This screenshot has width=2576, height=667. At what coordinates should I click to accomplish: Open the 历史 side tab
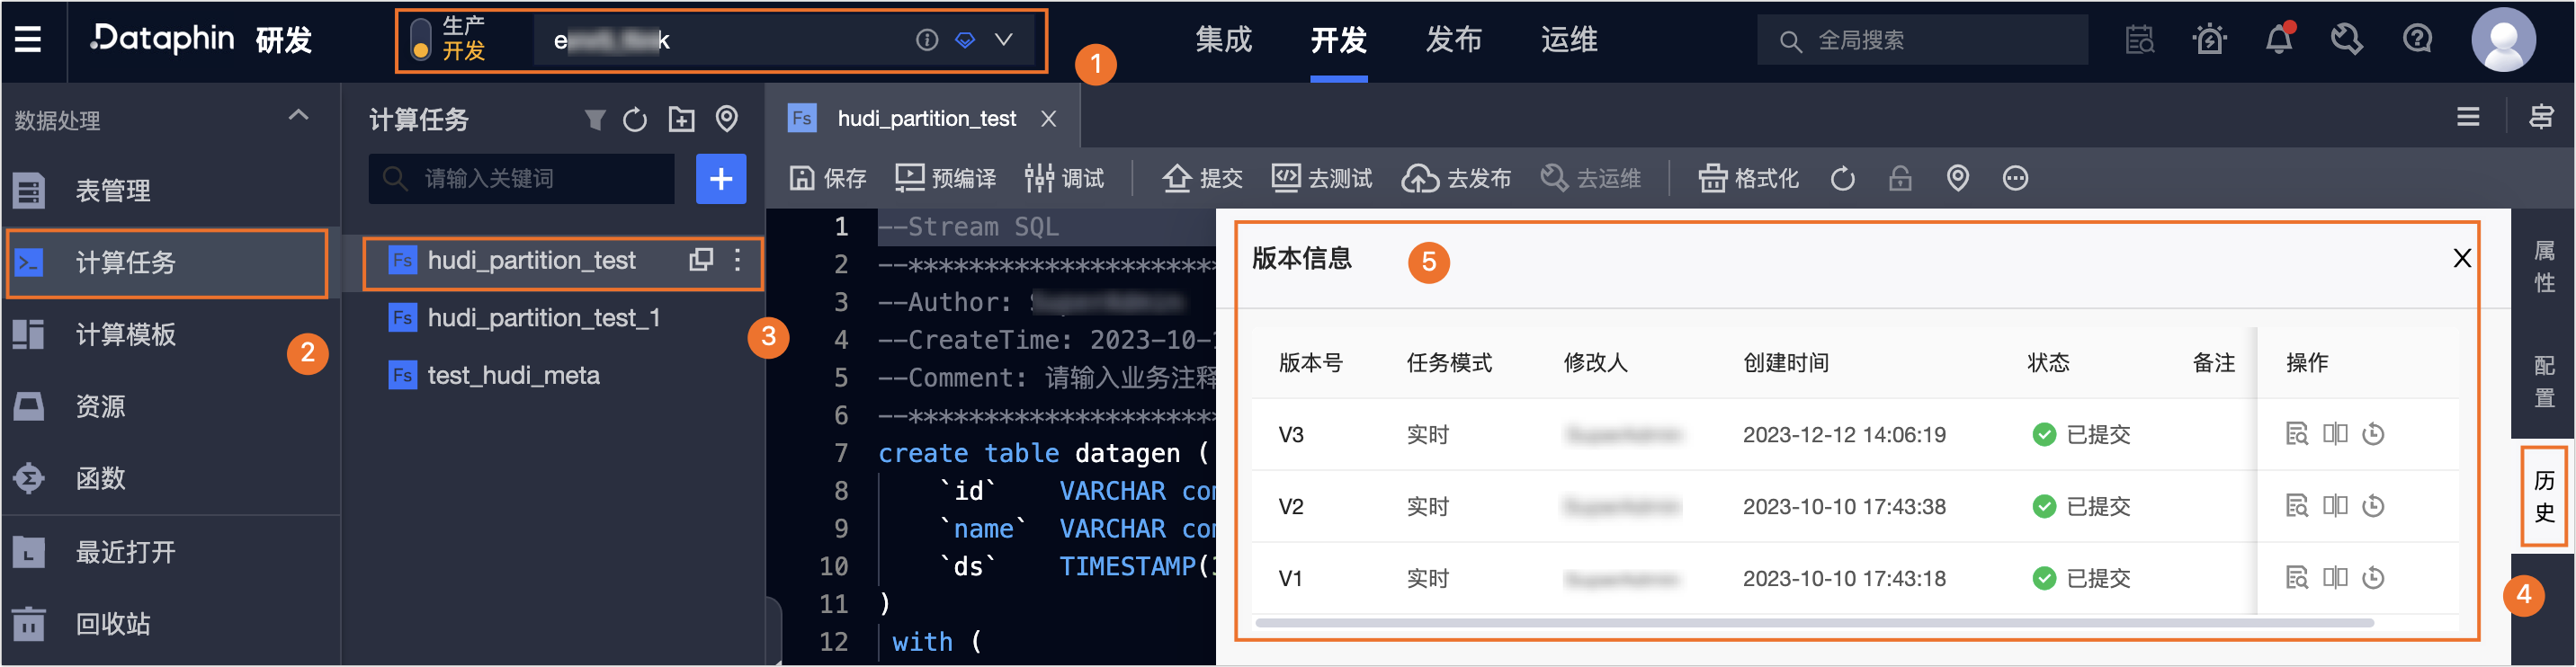pyautogui.click(x=2544, y=497)
